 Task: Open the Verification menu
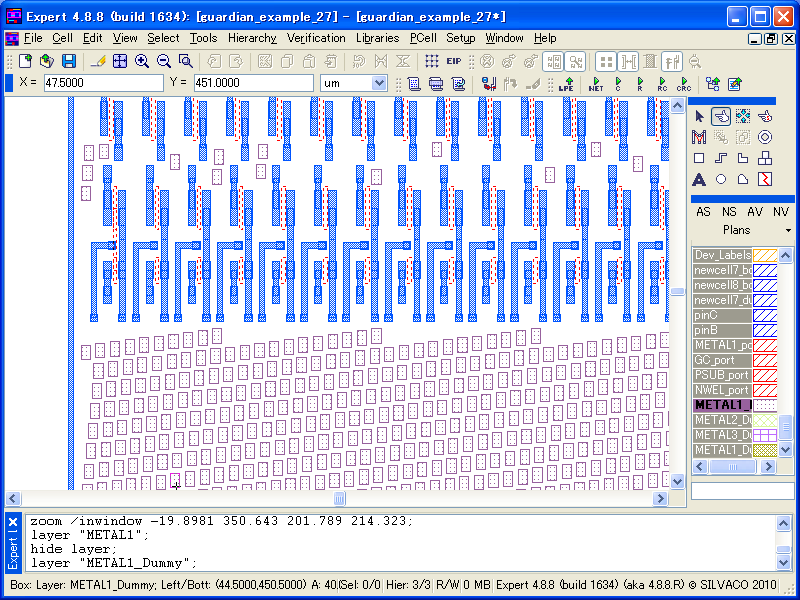(x=316, y=38)
